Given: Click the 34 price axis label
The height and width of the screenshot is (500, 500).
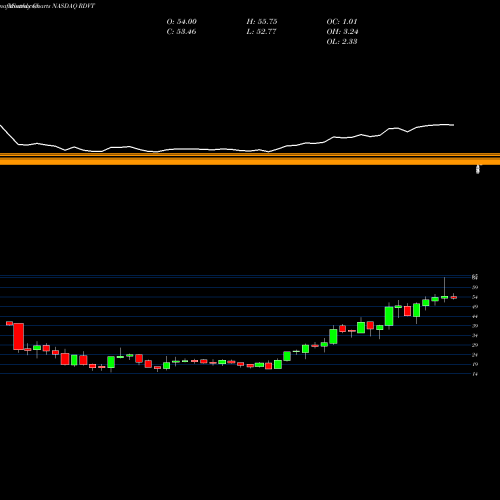Looking at the screenshot, I should point(475,335).
